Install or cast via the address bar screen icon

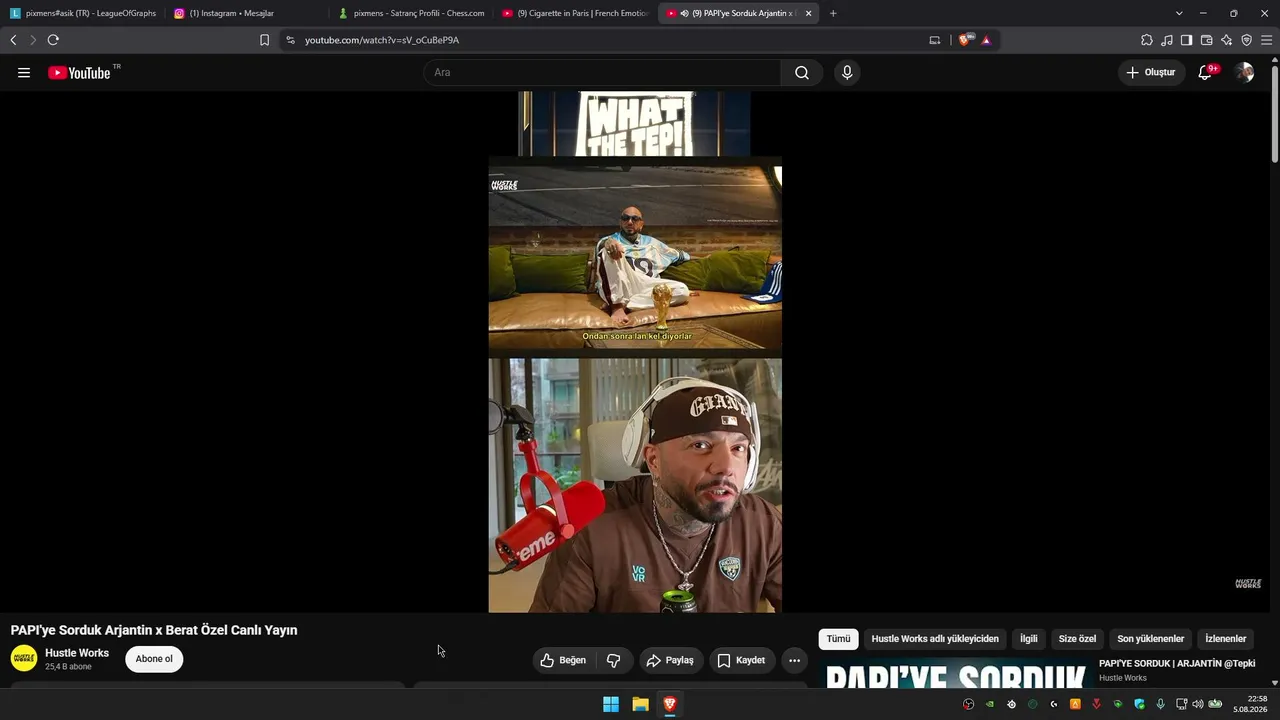coord(935,40)
